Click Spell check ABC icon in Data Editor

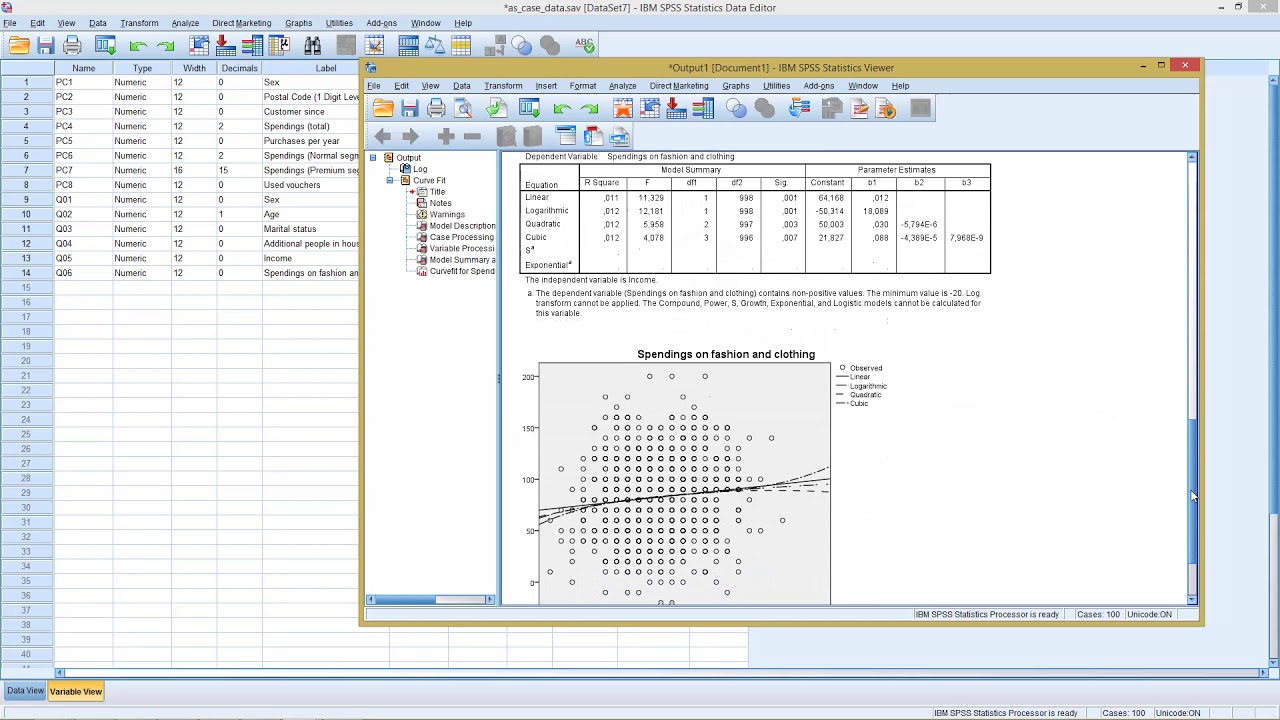coord(585,45)
